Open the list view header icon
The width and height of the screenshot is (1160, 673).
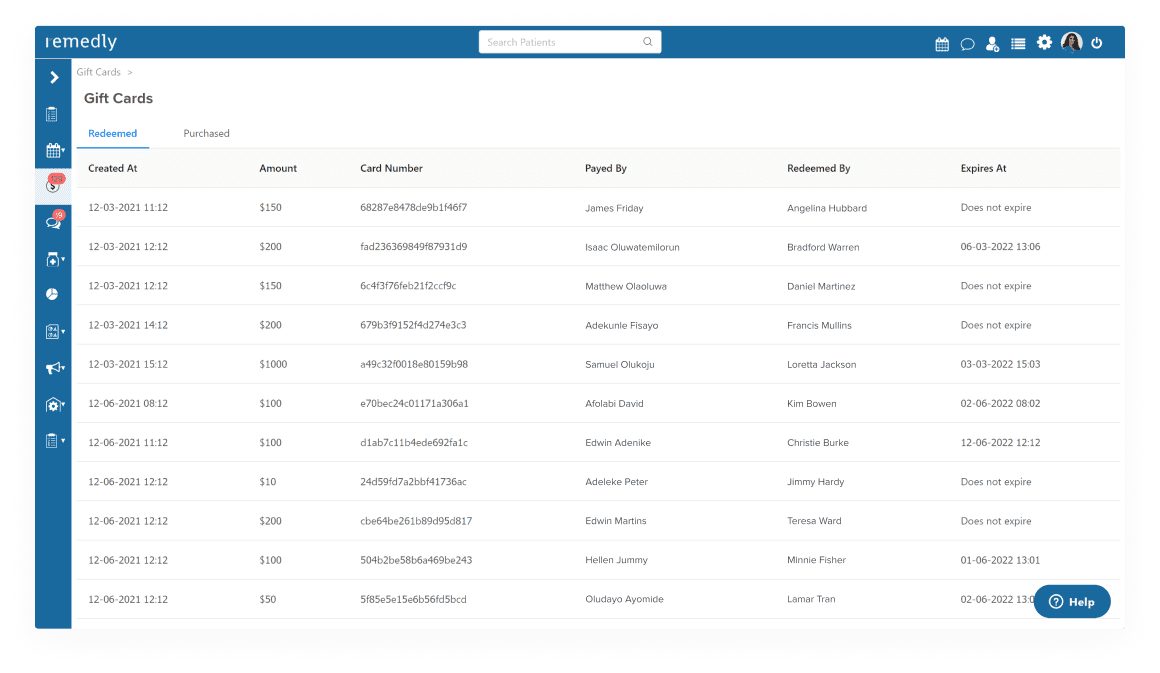(x=1018, y=44)
